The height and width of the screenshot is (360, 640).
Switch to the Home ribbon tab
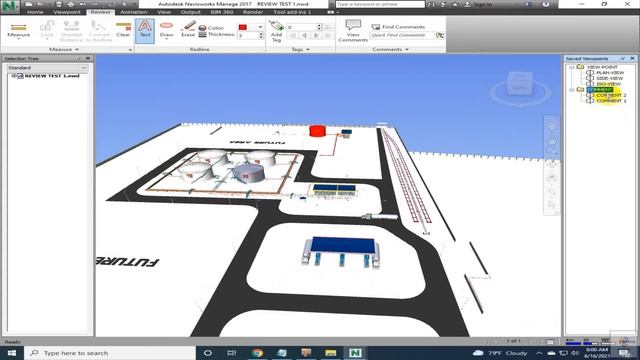point(35,12)
